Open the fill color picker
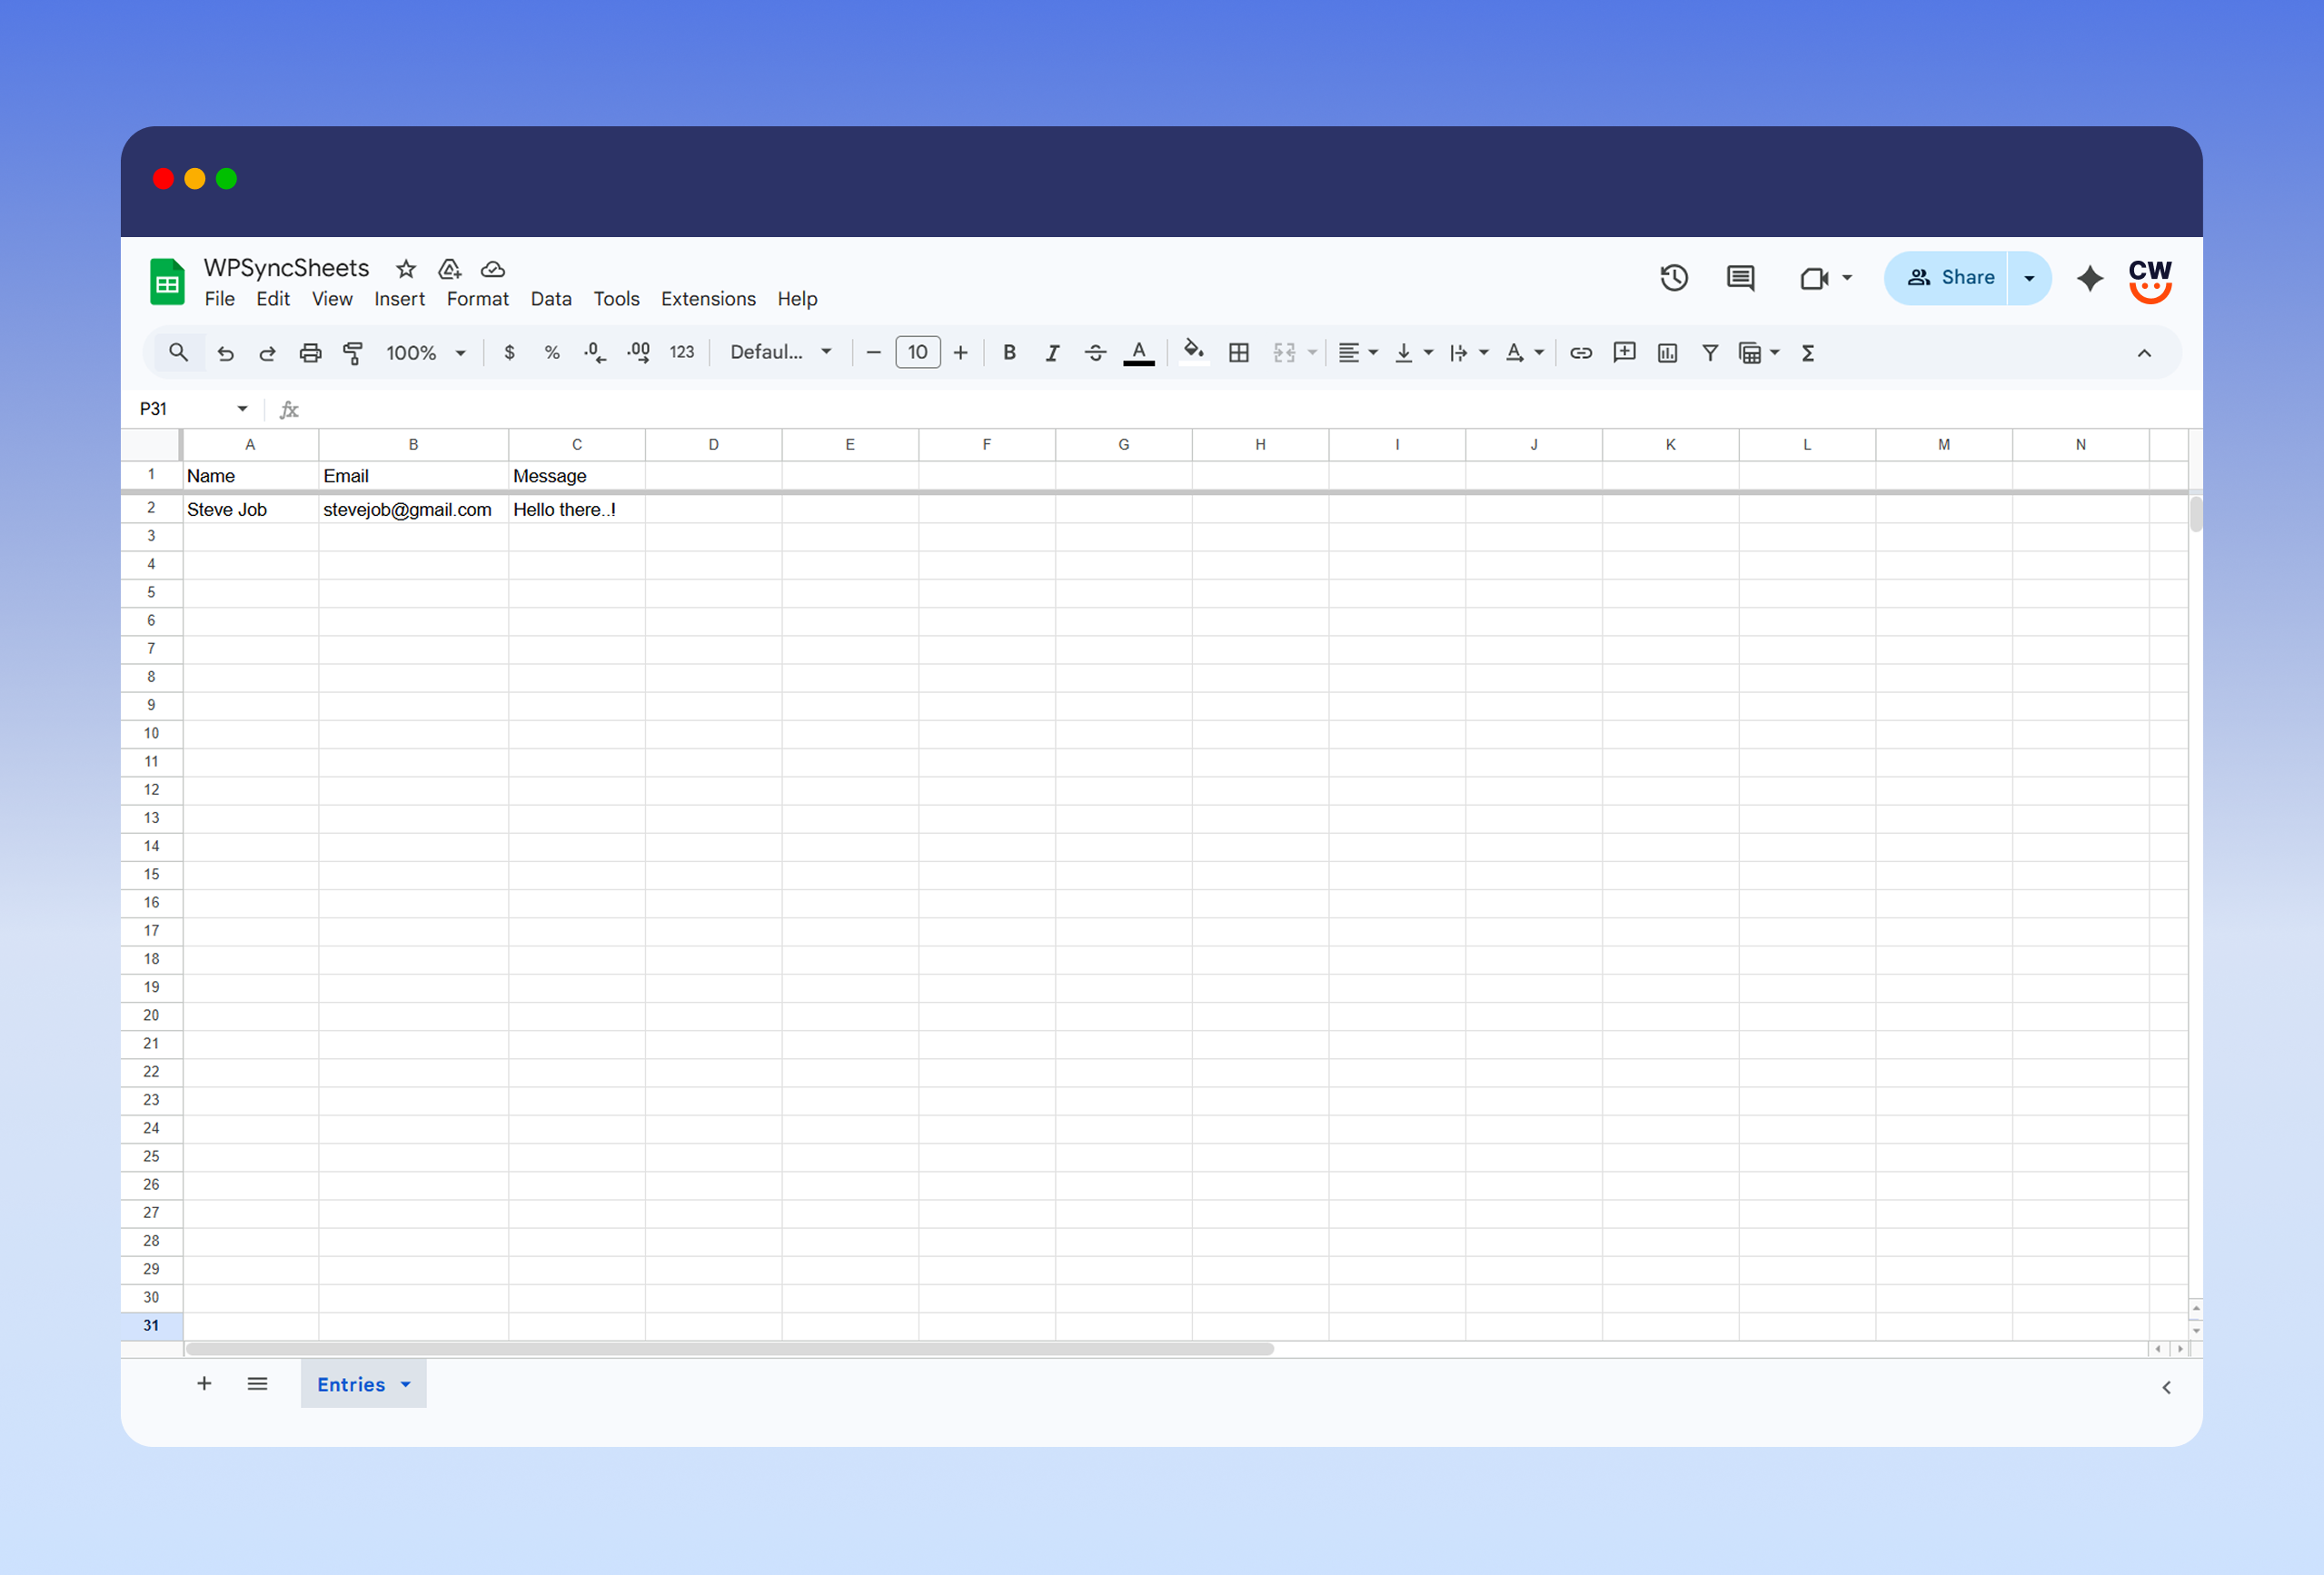Screen dimensions: 2324x1575 coord(1194,353)
